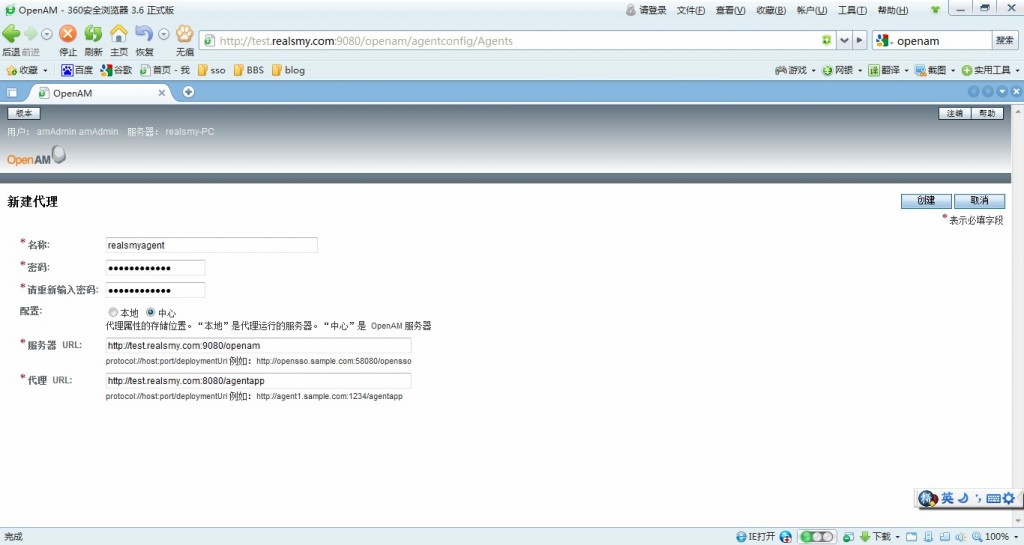Click 请登录 login link
Image resolution: width=1024 pixels, height=545 pixels.
coord(646,10)
